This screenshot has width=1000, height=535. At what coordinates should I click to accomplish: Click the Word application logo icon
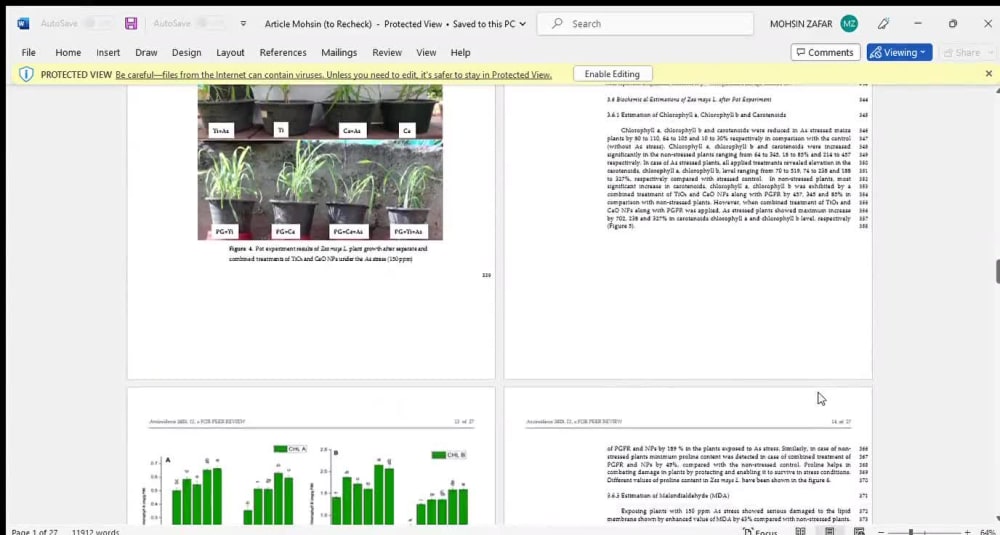(x=23, y=24)
